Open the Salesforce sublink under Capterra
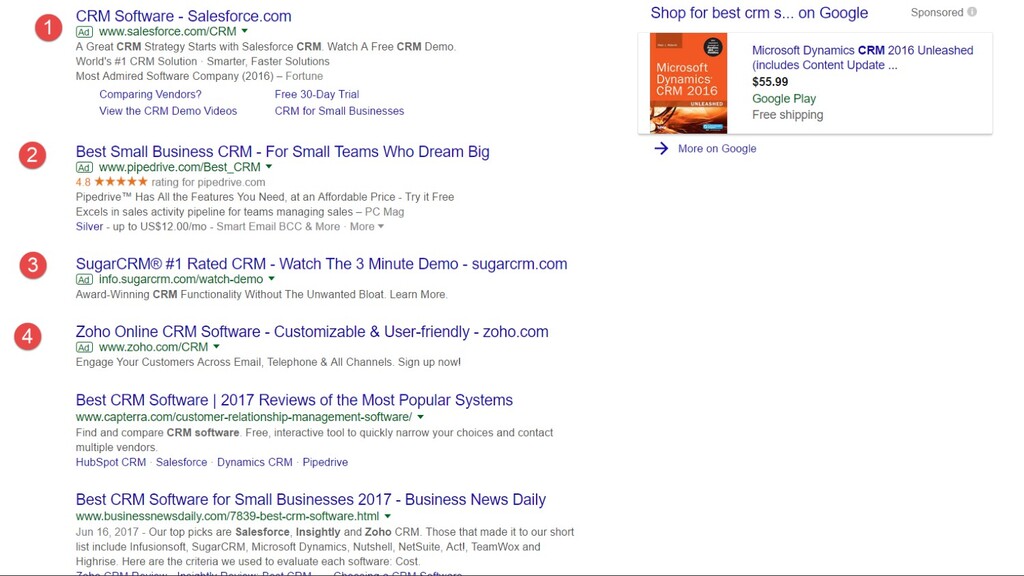This screenshot has height=576, width=1024. pyautogui.click(x=181, y=462)
